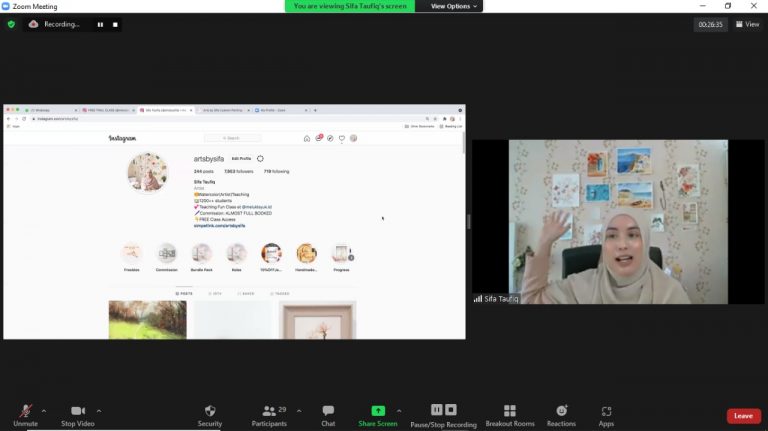Pause the recording from the bottom toolbar
This screenshot has height=431, width=768.
click(x=436, y=409)
